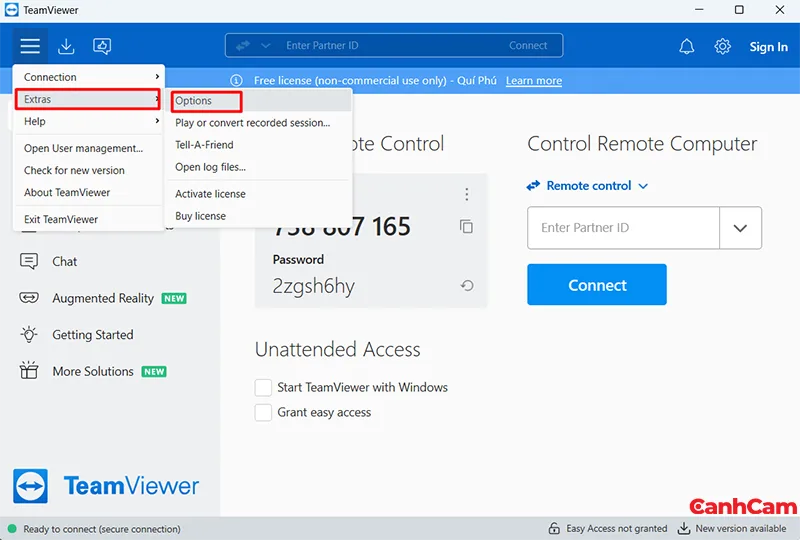Screen dimensions: 800x540
Task: Open the feedback thumbs-up icon
Action: pyautogui.click(x=102, y=46)
